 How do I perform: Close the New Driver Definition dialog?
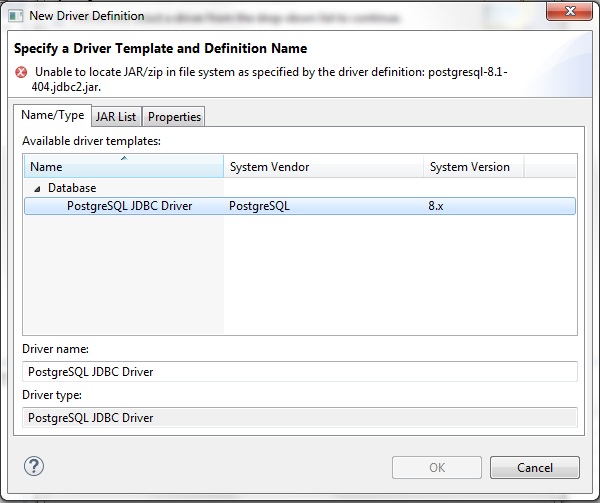[569, 11]
